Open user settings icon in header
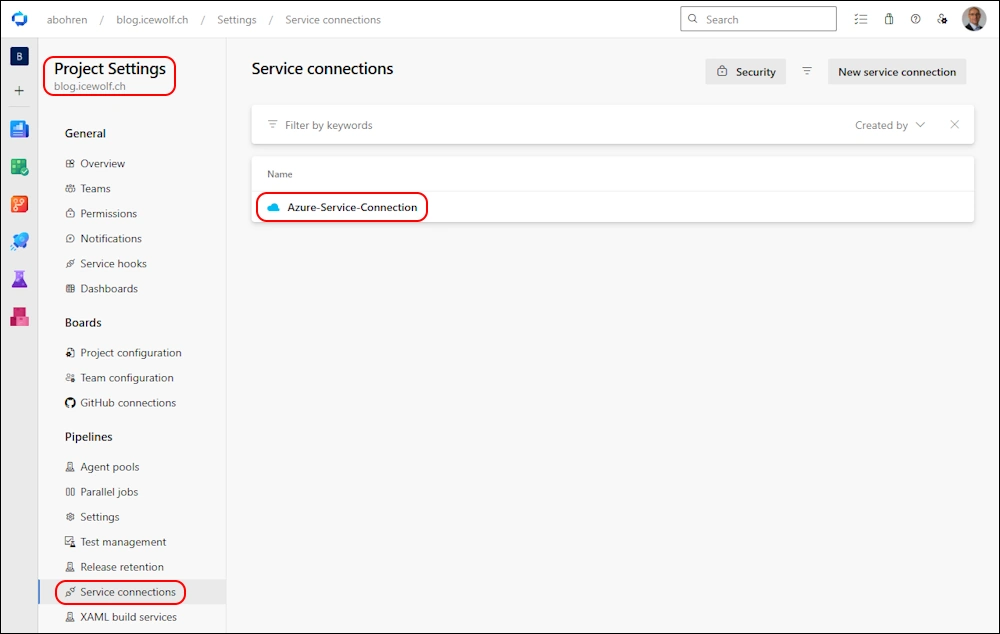Image resolution: width=1000 pixels, height=634 pixels. [x=942, y=19]
